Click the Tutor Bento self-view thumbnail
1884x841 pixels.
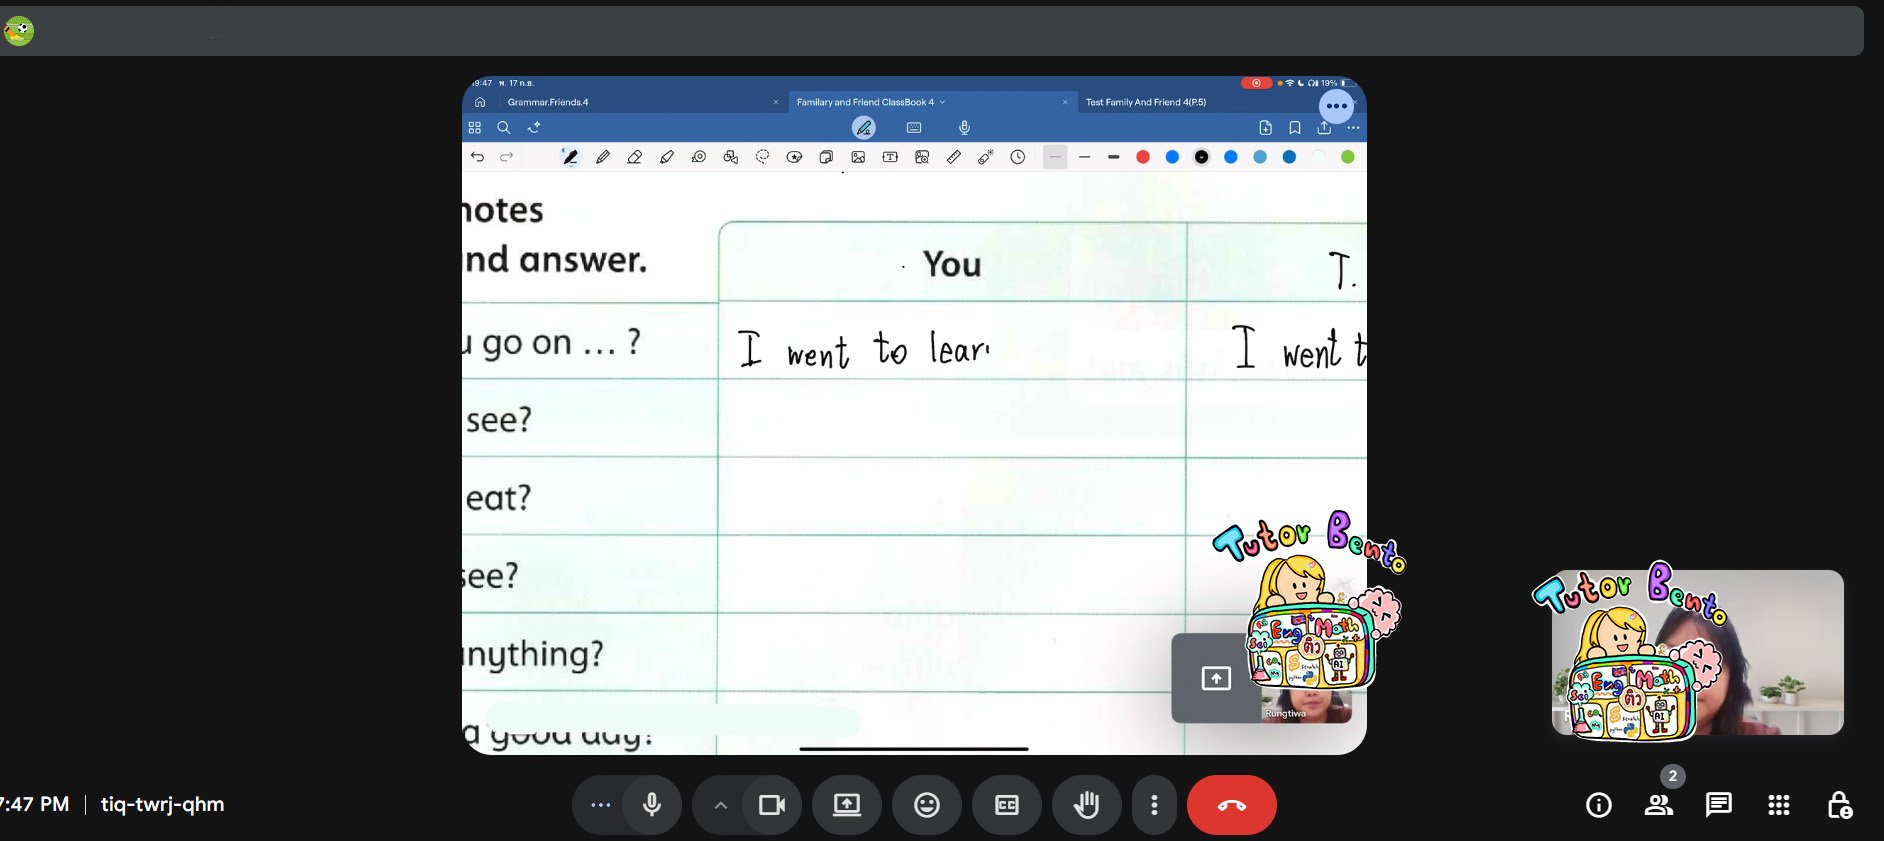1697,653
